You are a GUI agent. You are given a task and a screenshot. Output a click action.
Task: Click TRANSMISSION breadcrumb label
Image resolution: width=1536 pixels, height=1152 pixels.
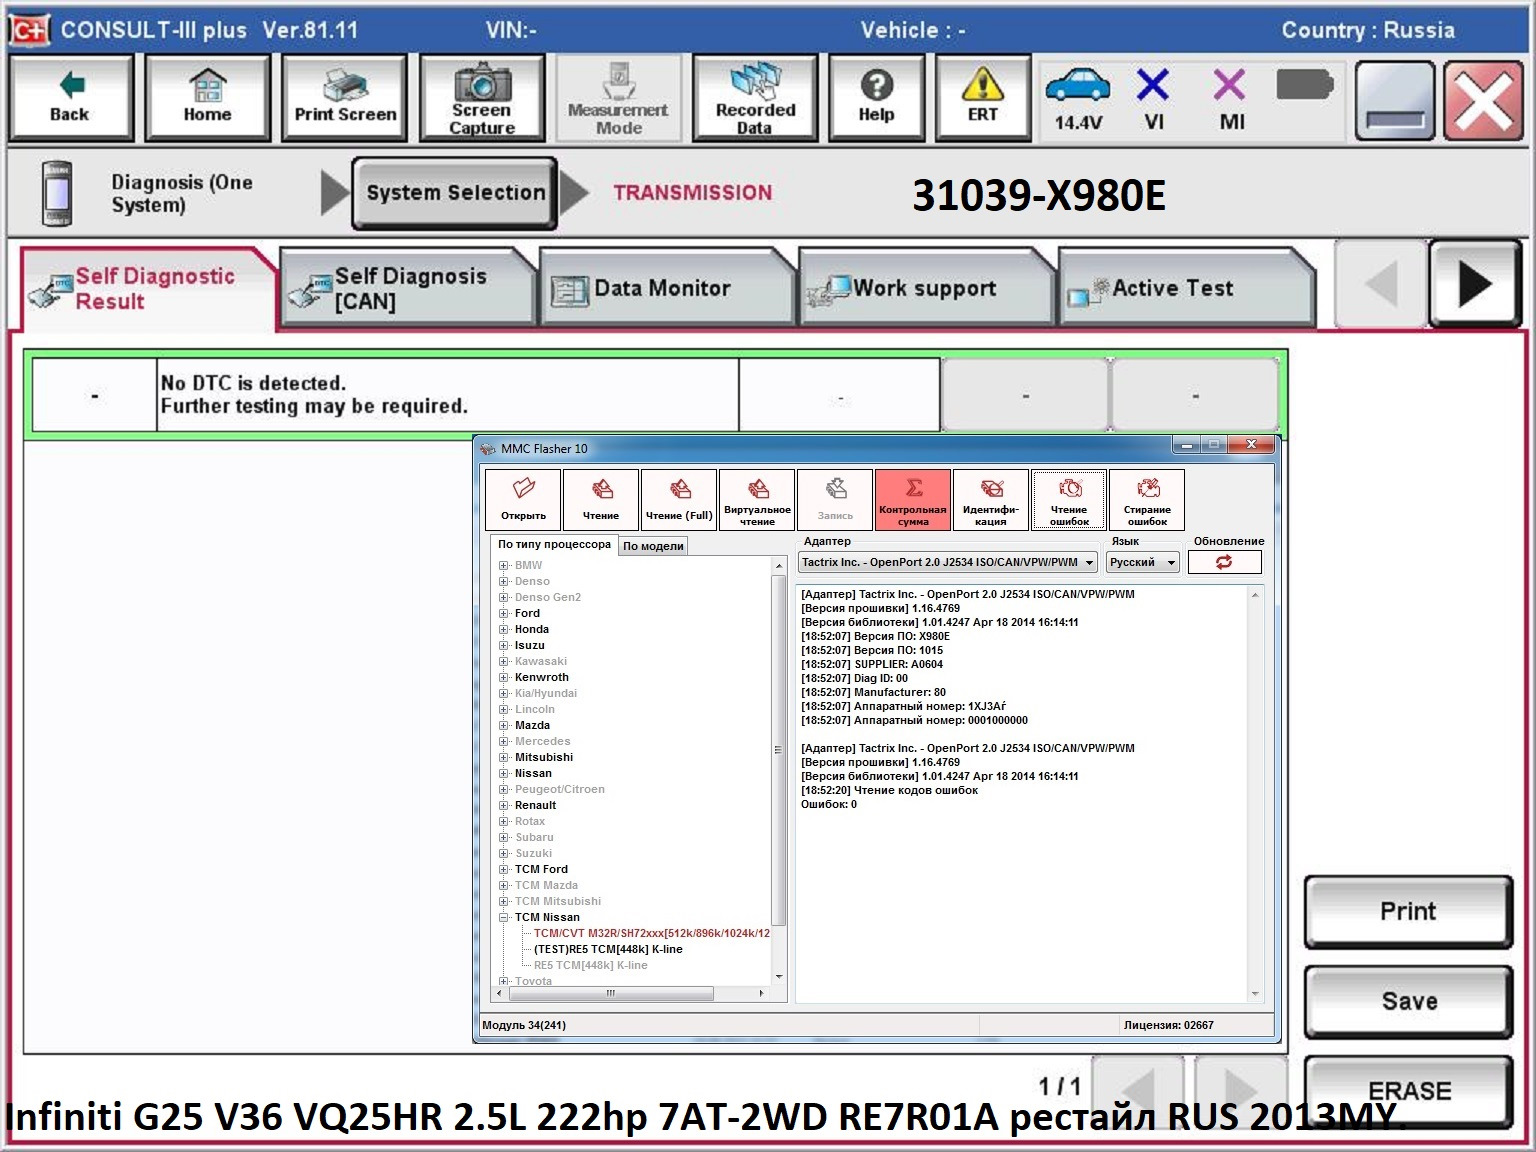coord(692,193)
